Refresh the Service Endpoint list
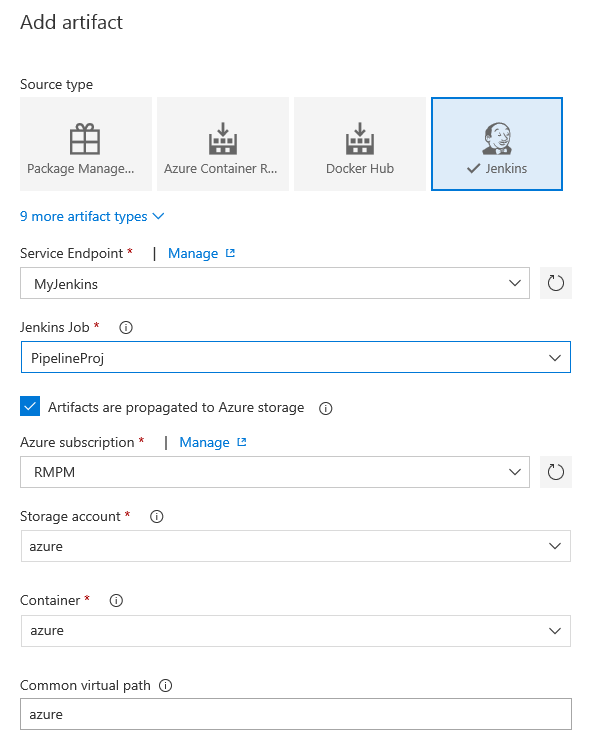This screenshot has height=744, width=595. tap(556, 283)
